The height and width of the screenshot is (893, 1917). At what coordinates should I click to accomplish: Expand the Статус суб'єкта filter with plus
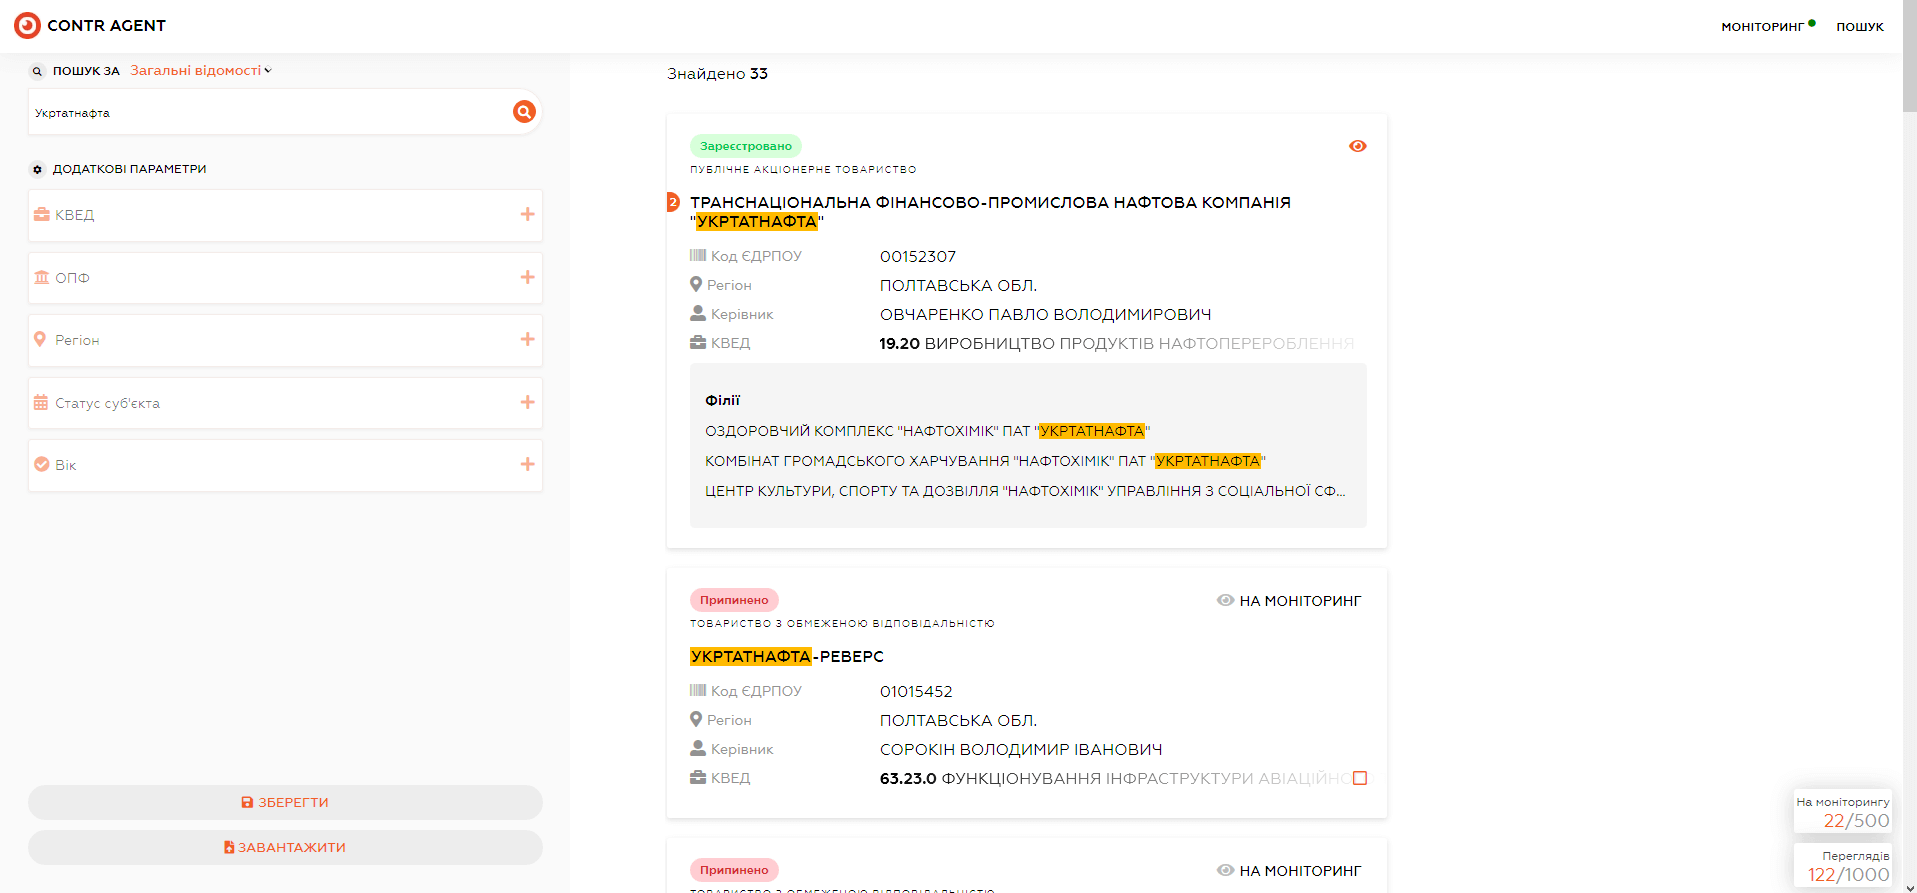528,402
